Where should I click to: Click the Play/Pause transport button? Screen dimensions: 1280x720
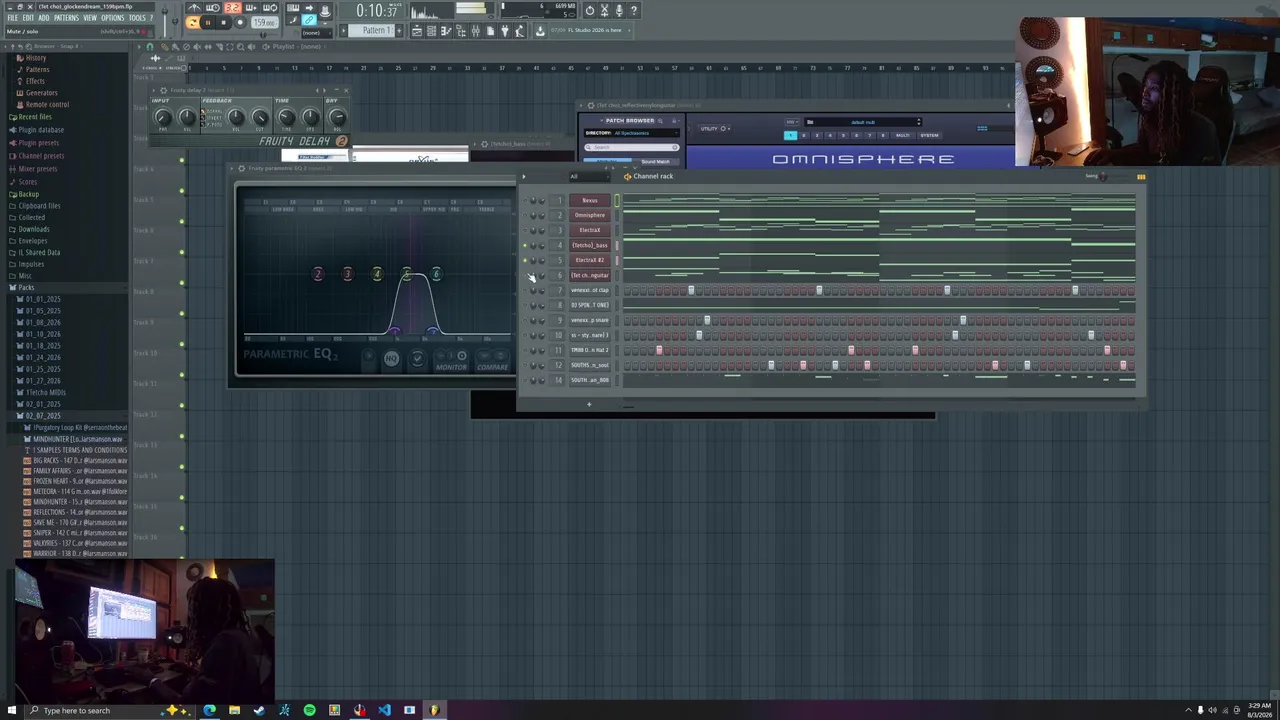pyautogui.click(x=208, y=22)
